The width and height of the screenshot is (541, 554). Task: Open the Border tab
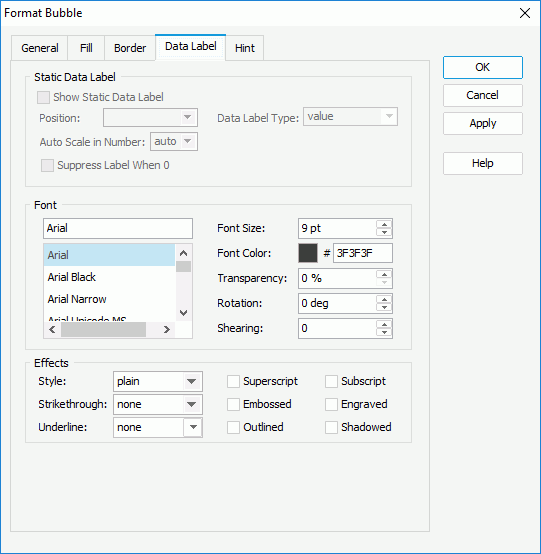click(130, 48)
